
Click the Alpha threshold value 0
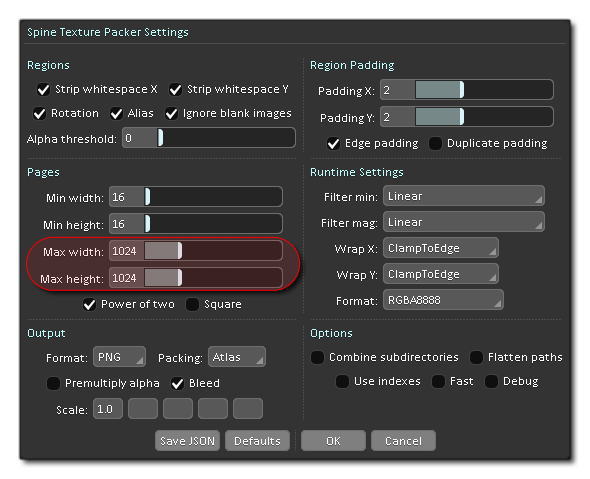click(x=128, y=138)
